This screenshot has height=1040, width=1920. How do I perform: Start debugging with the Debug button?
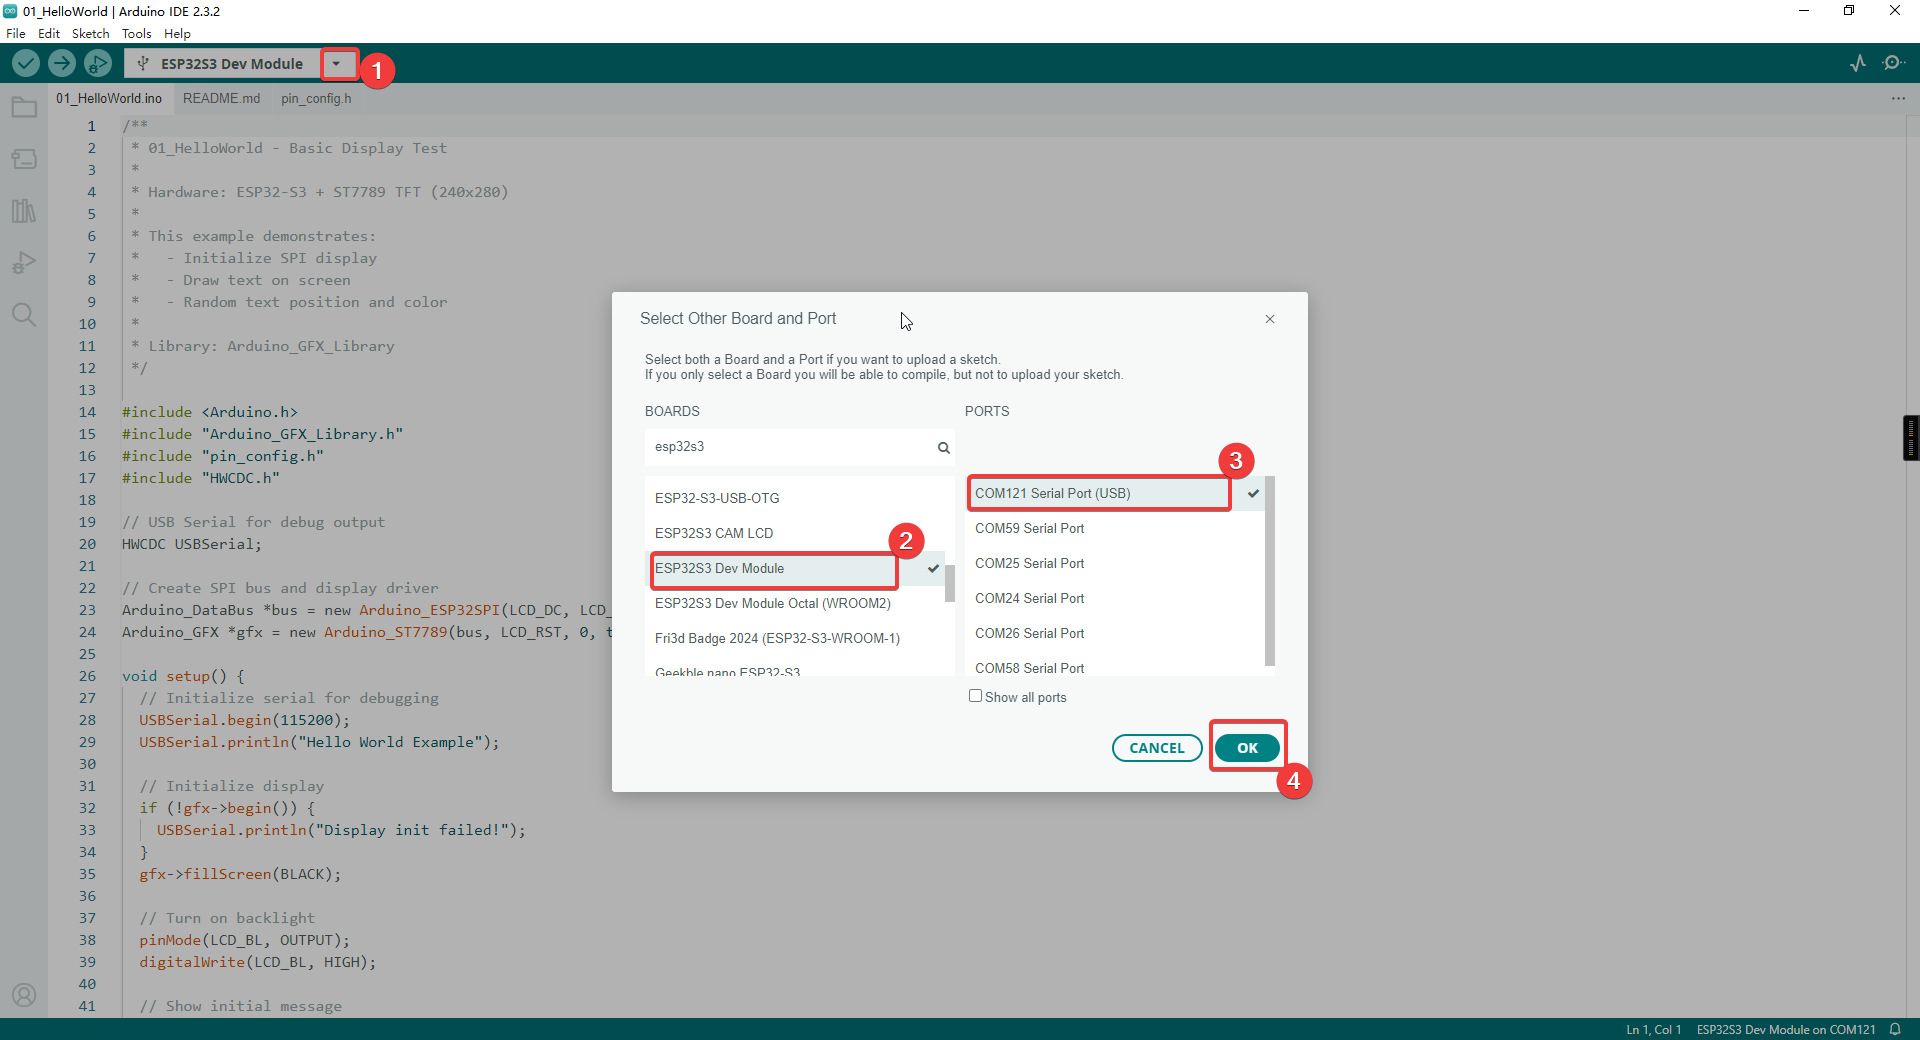(x=98, y=63)
